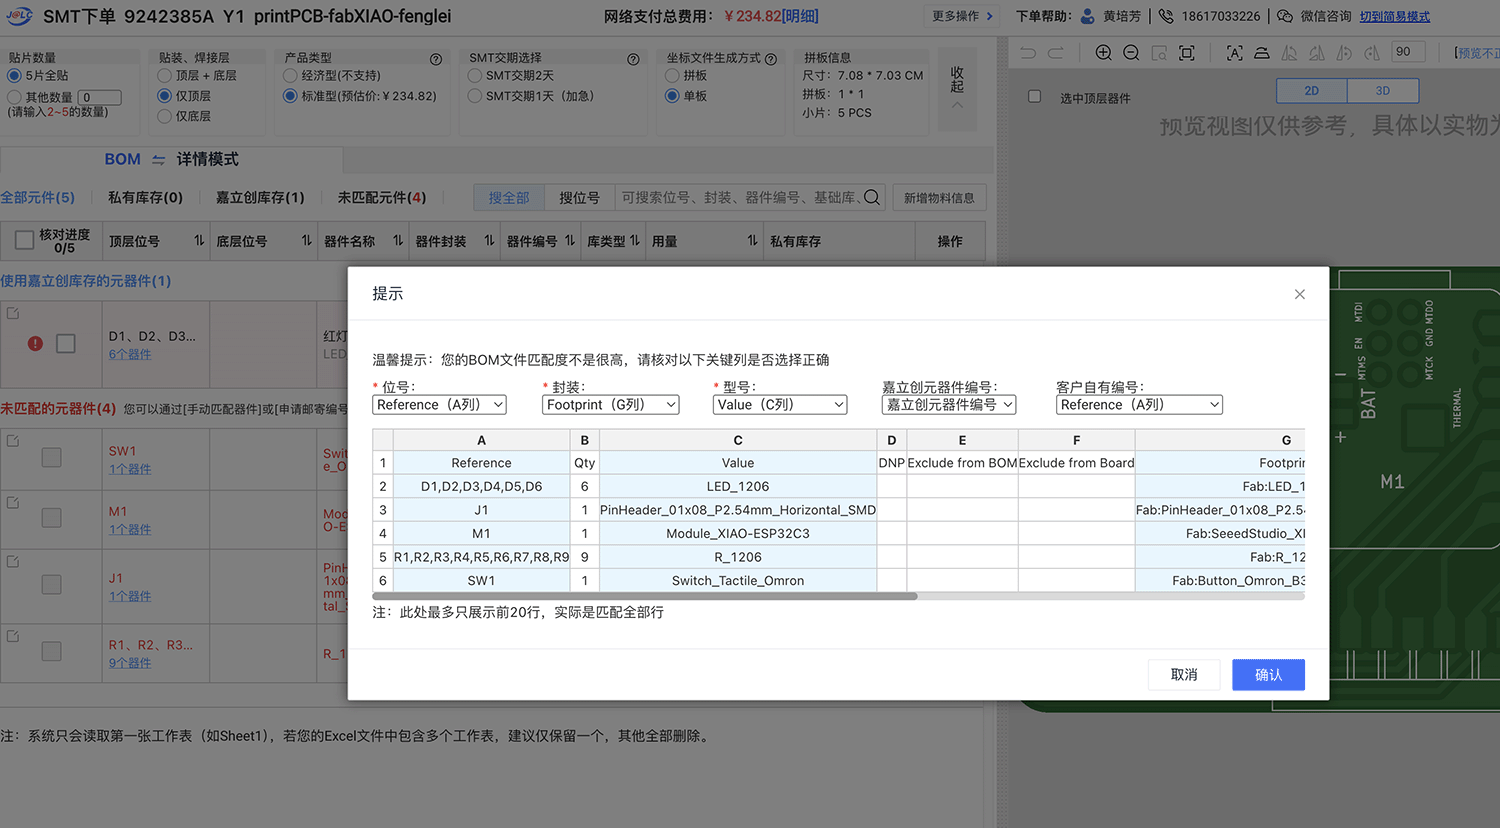This screenshot has width=1500, height=828.
Task: Switch to the 全部元件(5) tab
Action: pos(38,198)
